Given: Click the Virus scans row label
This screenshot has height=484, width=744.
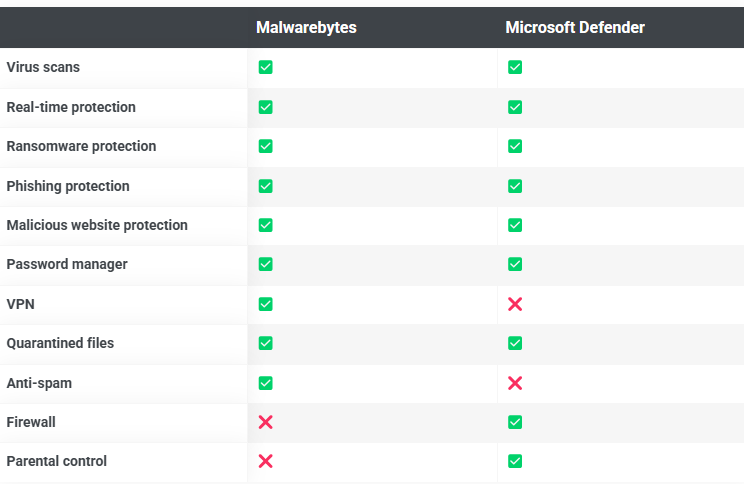Looking at the screenshot, I should [x=43, y=67].
